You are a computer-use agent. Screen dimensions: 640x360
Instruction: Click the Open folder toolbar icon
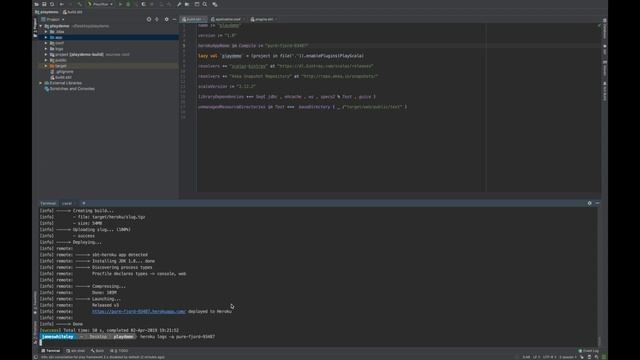pyautogui.click(x=36, y=4)
